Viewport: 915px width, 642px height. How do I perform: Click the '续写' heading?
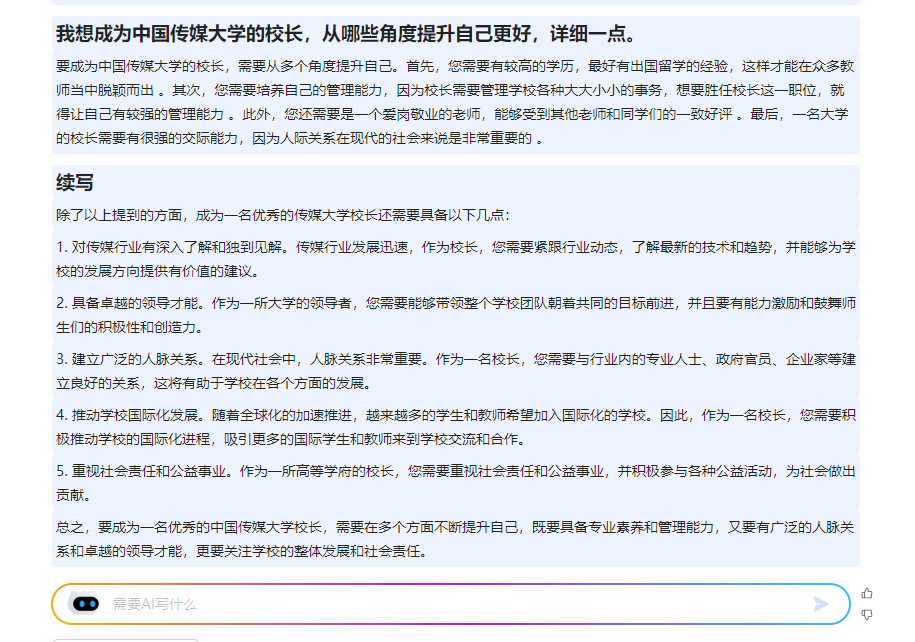pos(75,183)
